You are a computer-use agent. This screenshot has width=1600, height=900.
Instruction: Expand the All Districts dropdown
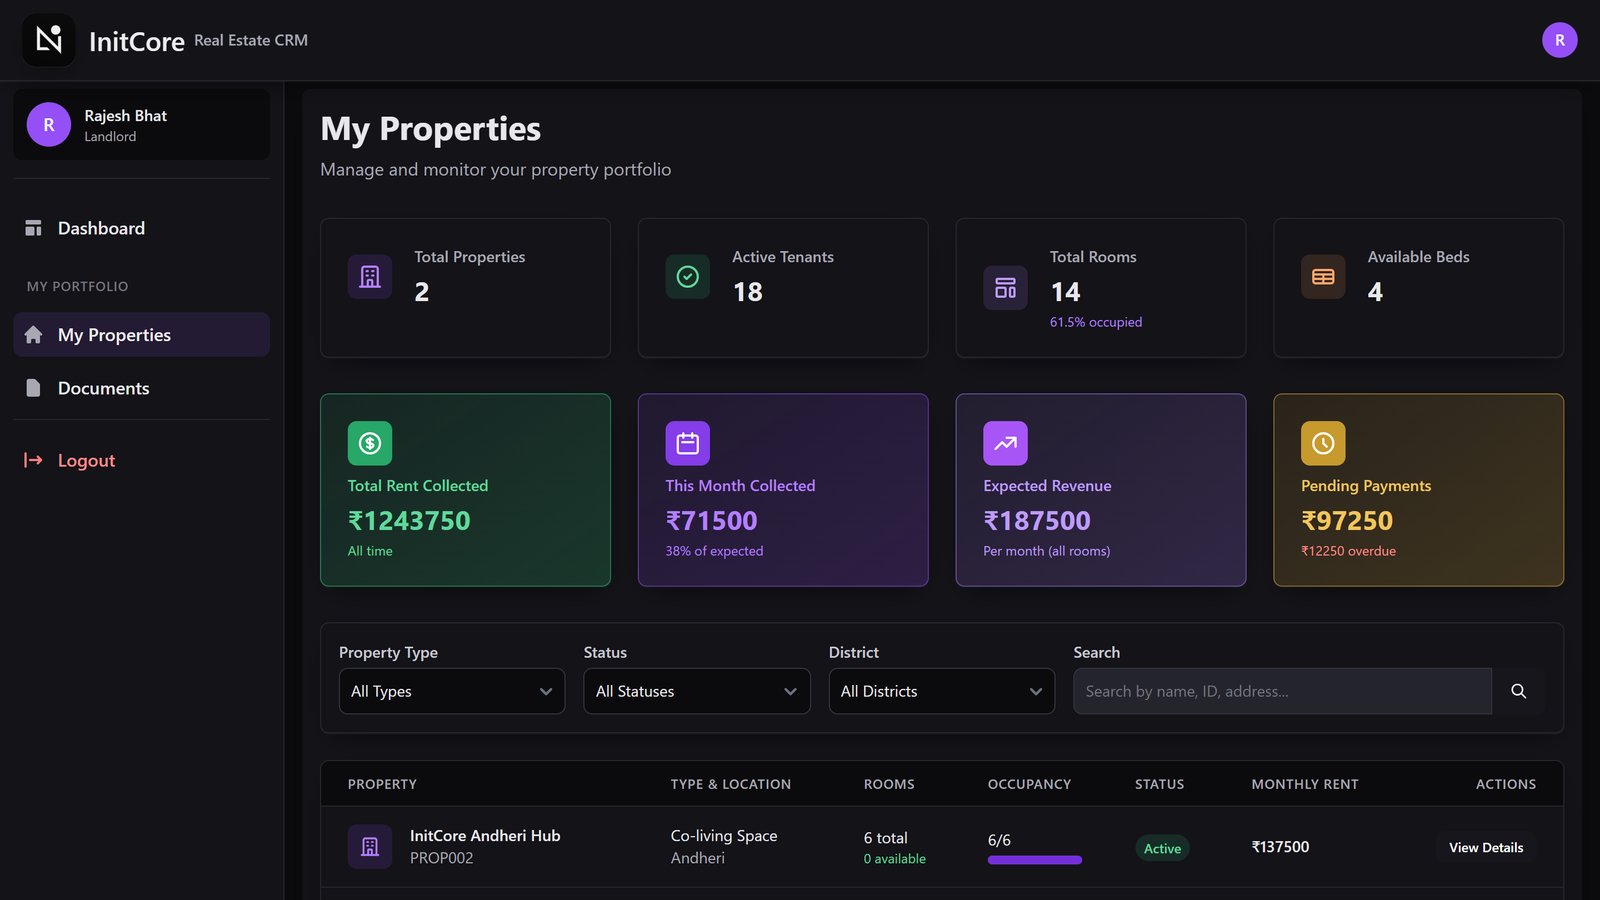tap(942, 691)
